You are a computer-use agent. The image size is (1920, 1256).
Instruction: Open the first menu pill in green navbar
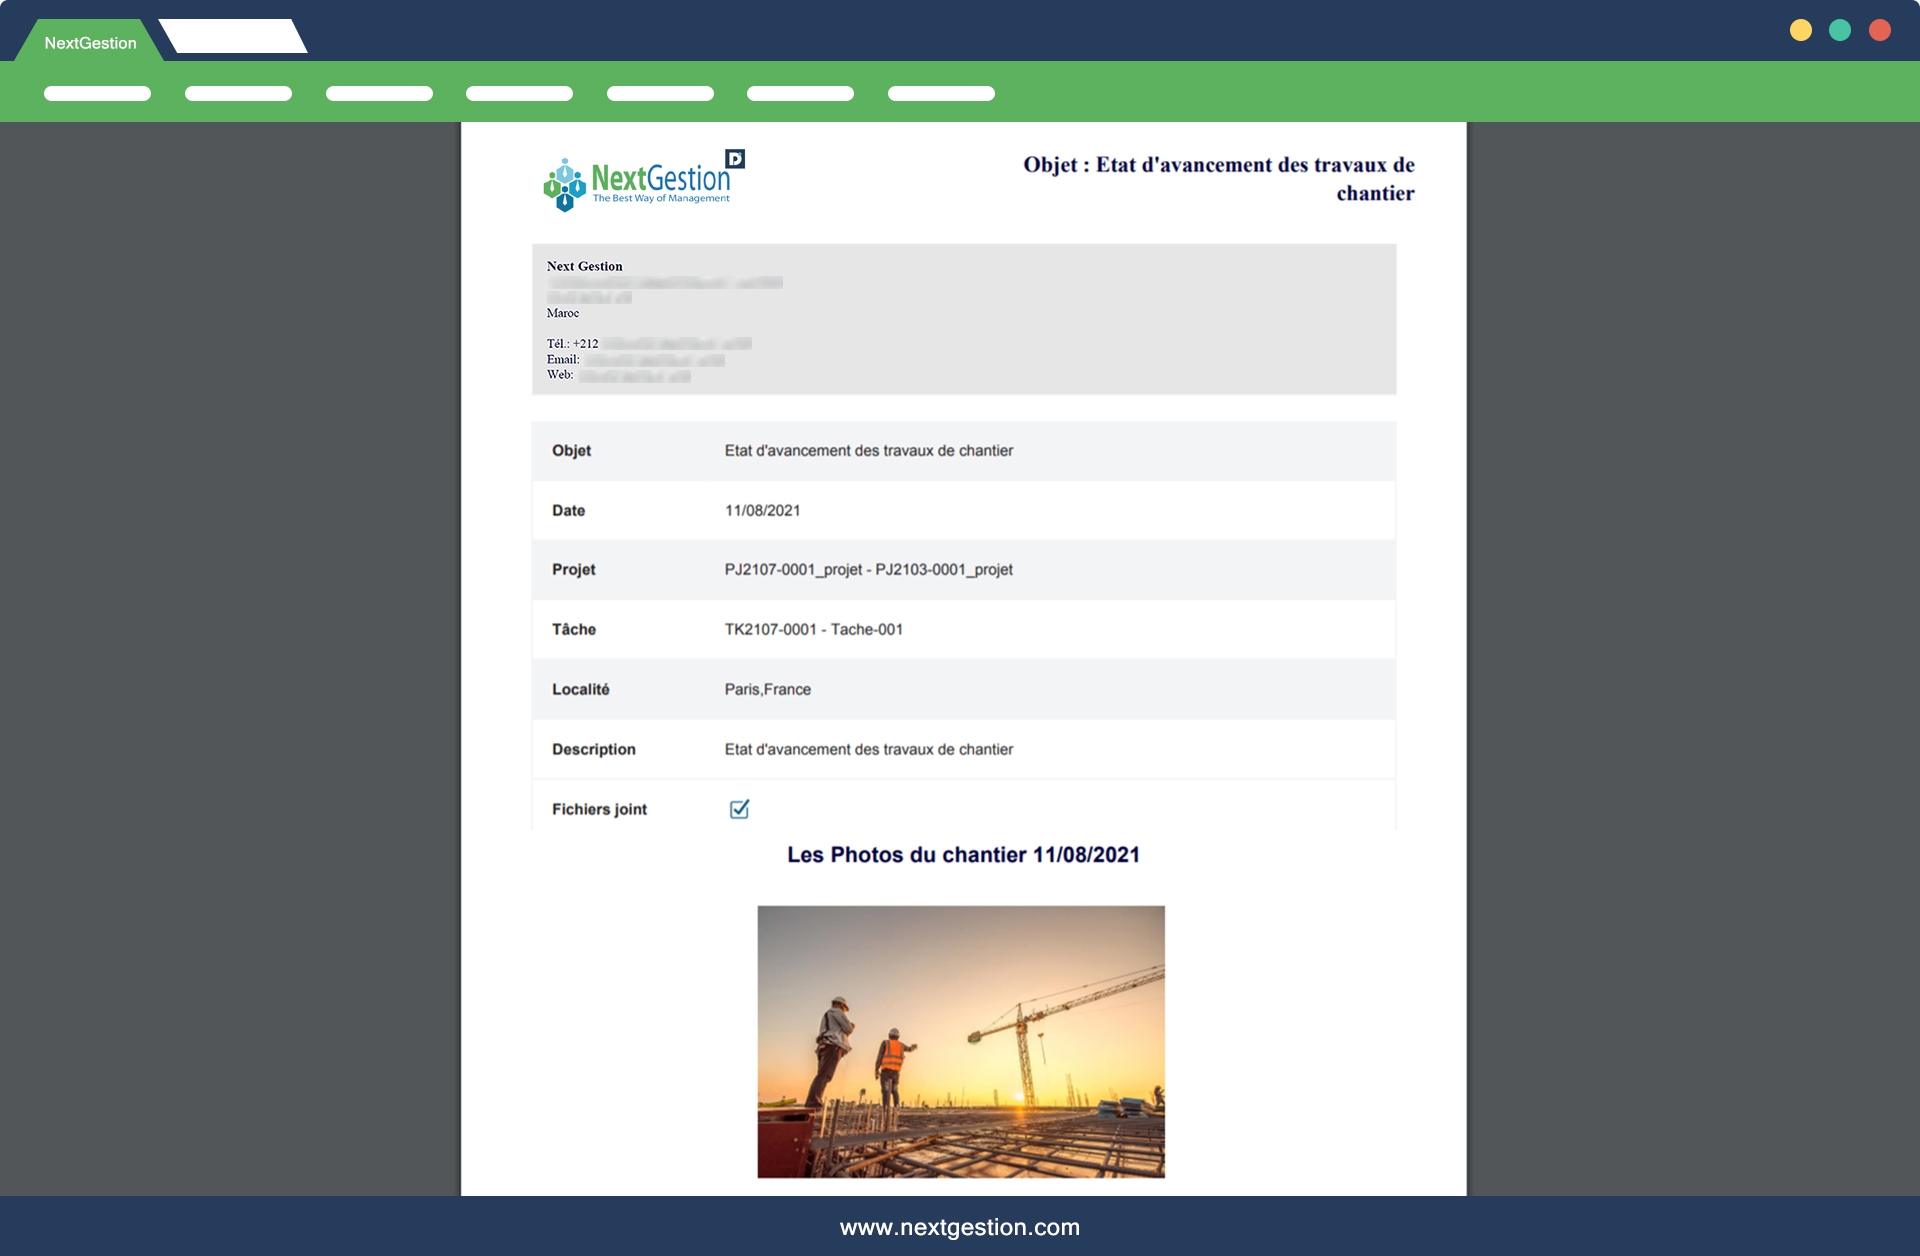pyautogui.click(x=97, y=94)
